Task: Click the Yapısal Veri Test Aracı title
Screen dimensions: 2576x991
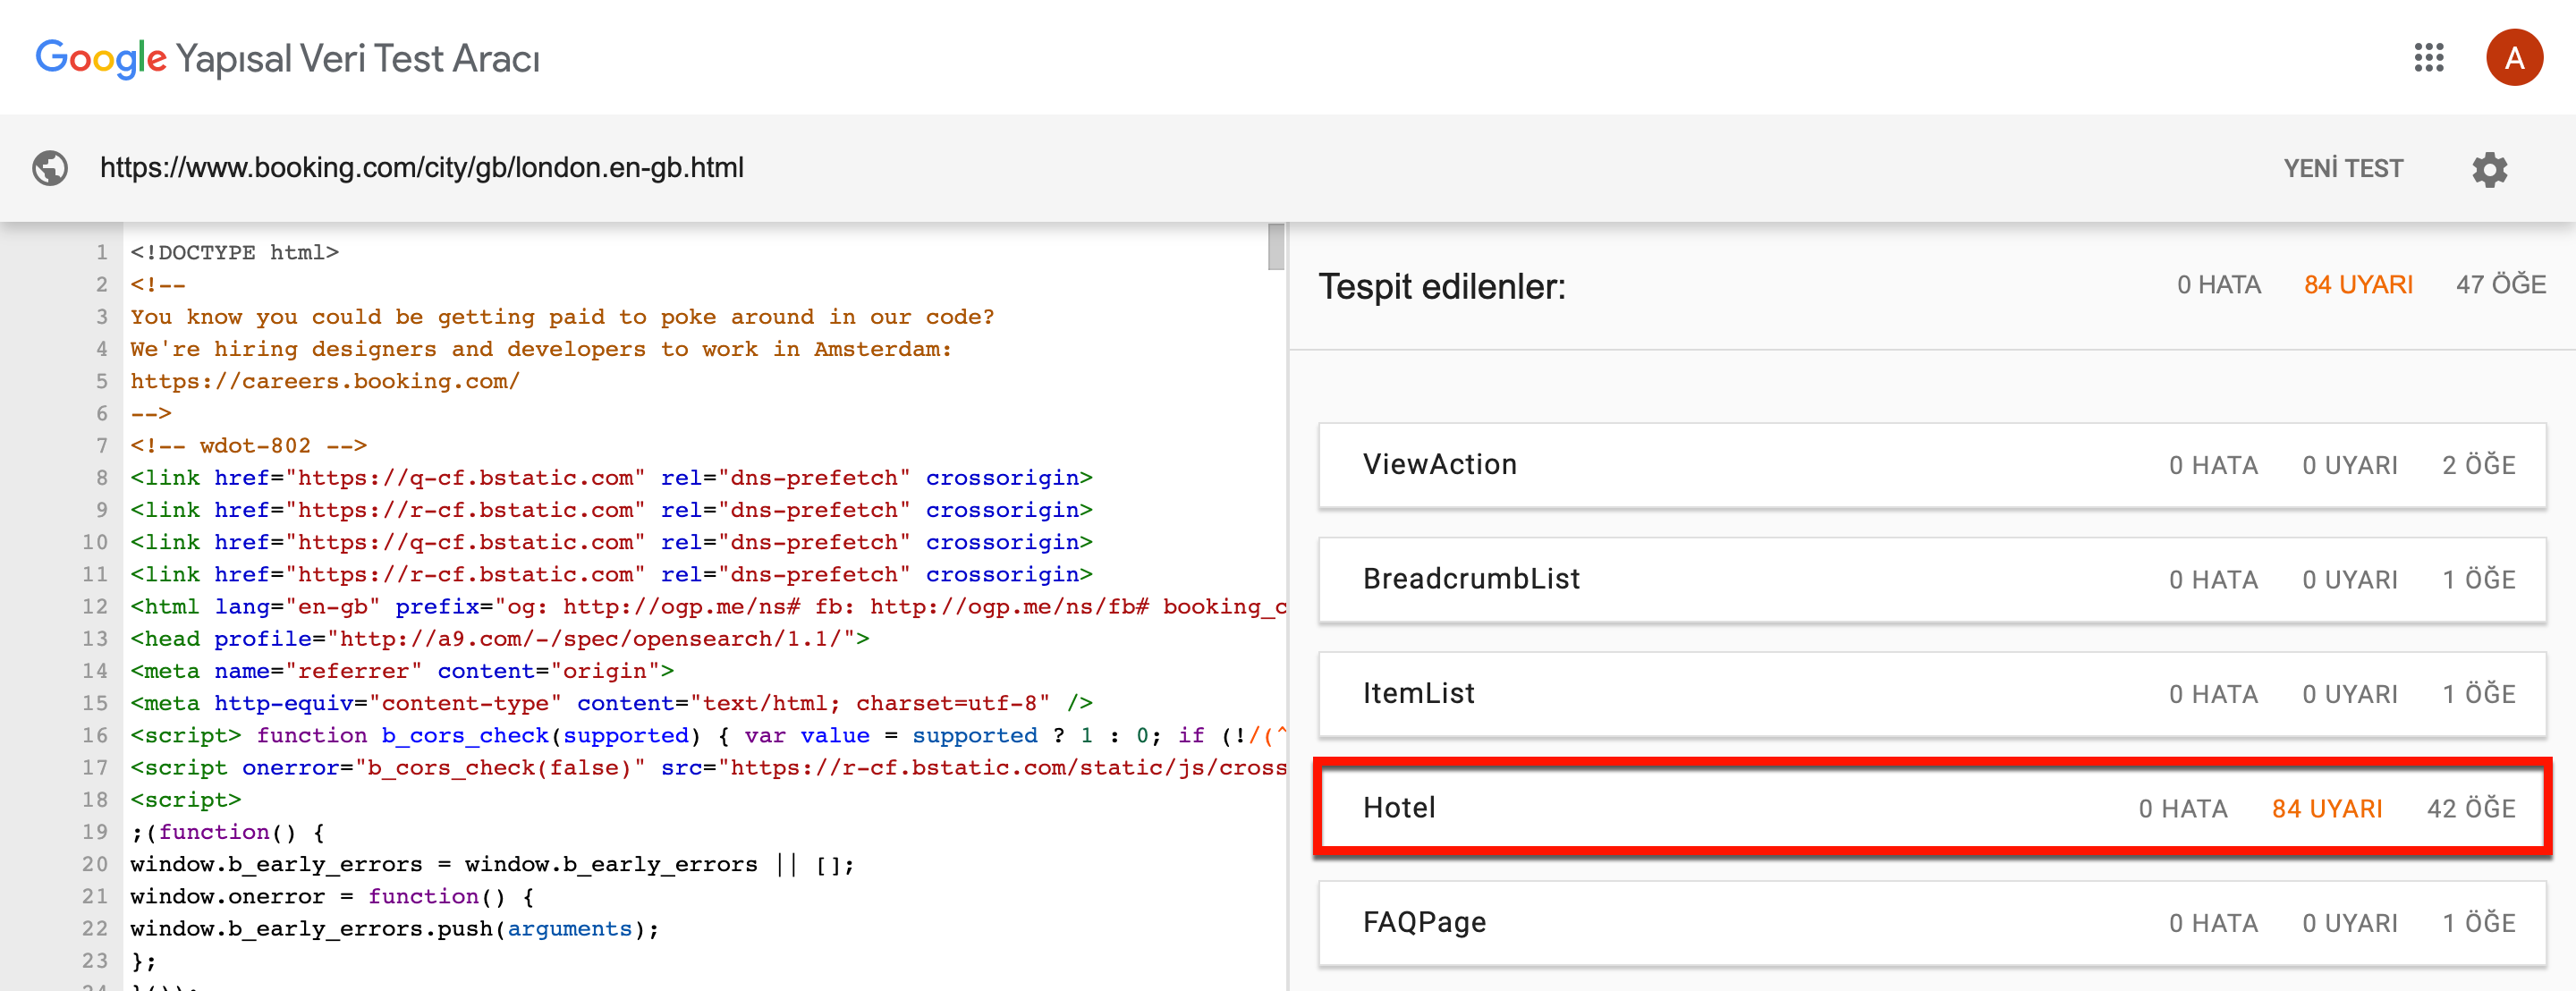Action: tap(358, 59)
